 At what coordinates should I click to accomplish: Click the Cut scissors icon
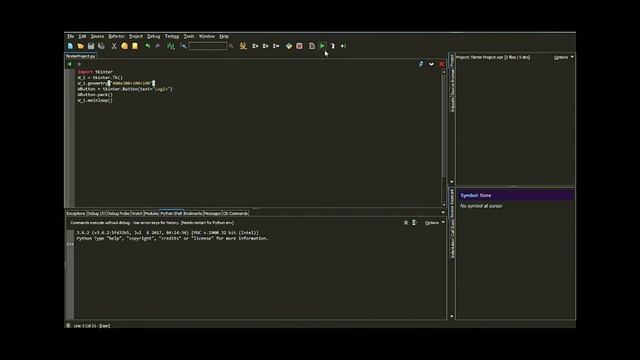pos(114,46)
